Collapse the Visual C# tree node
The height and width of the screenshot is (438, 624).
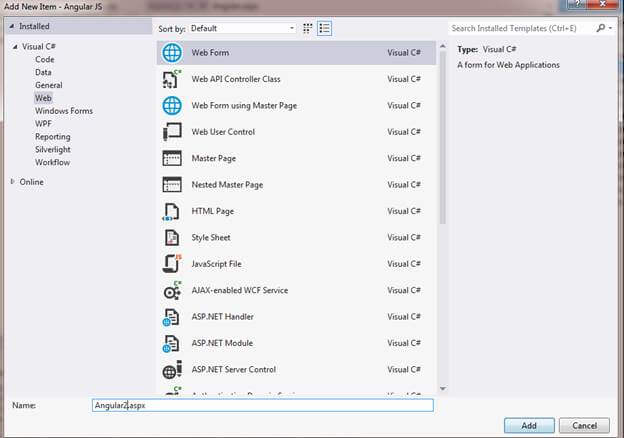(x=15, y=47)
